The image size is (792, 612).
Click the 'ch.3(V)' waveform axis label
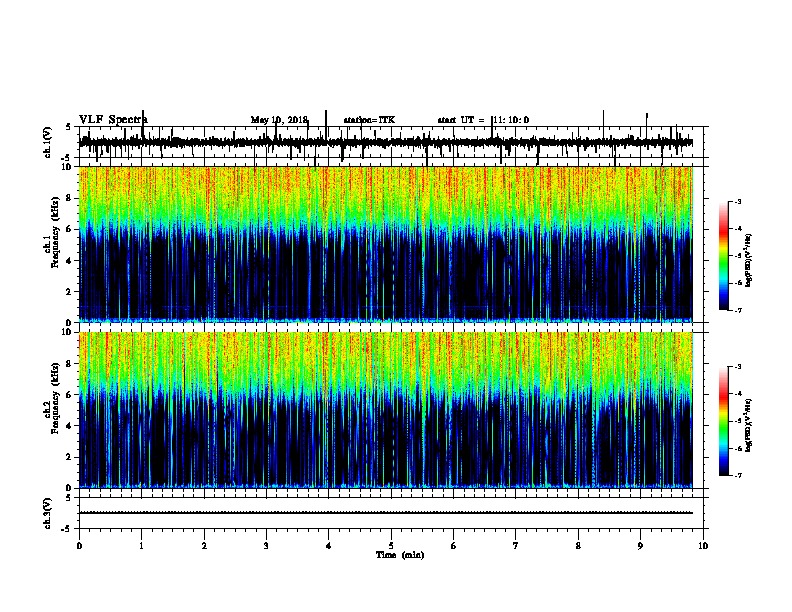click(48, 513)
